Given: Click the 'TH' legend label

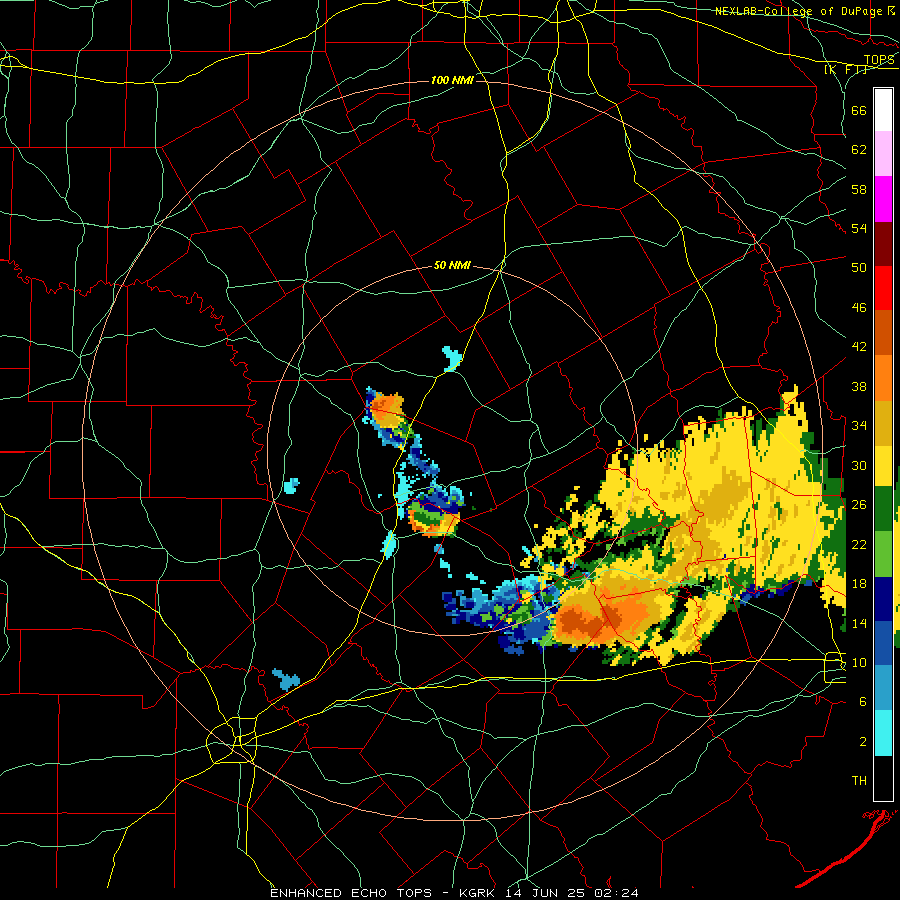Looking at the screenshot, I should tap(859, 781).
